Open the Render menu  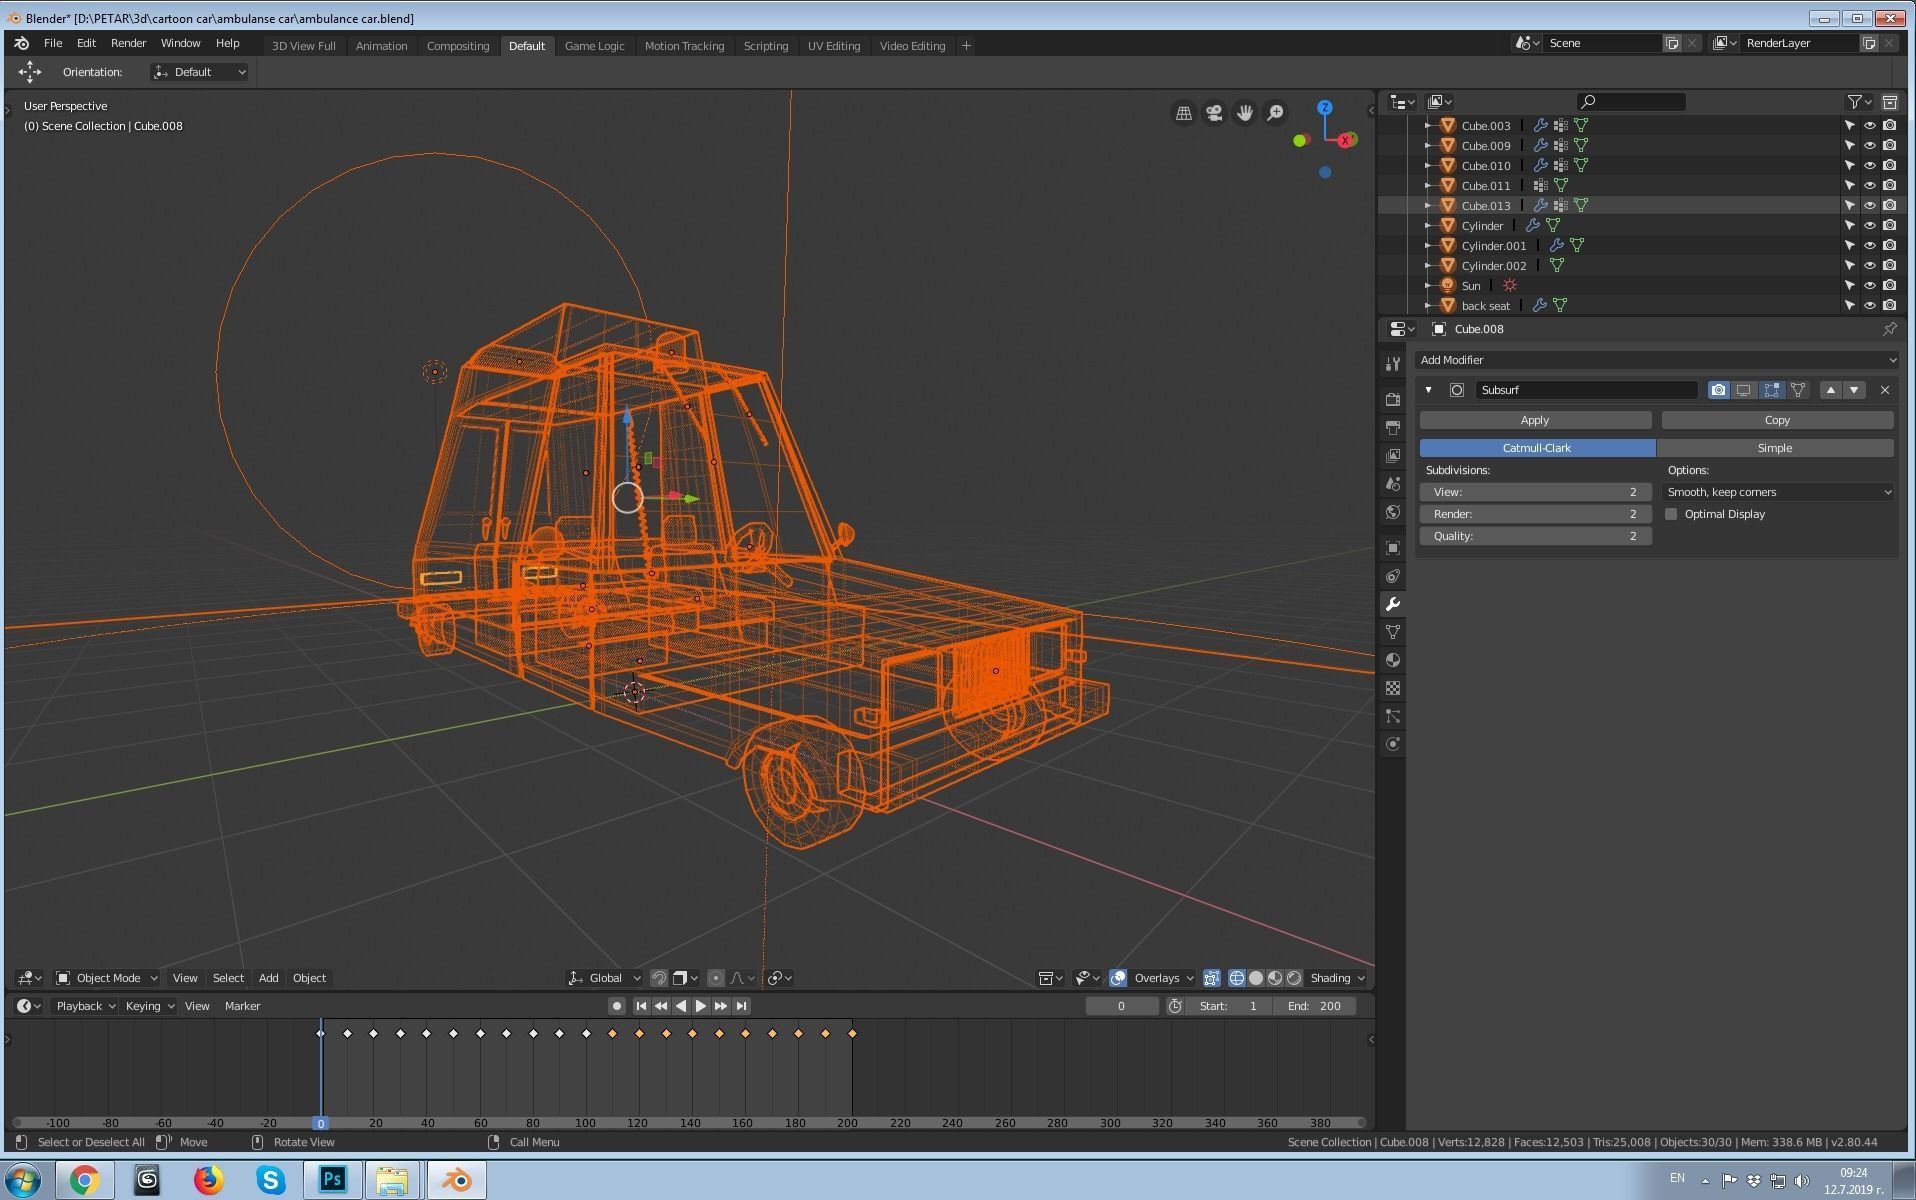click(128, 43)
